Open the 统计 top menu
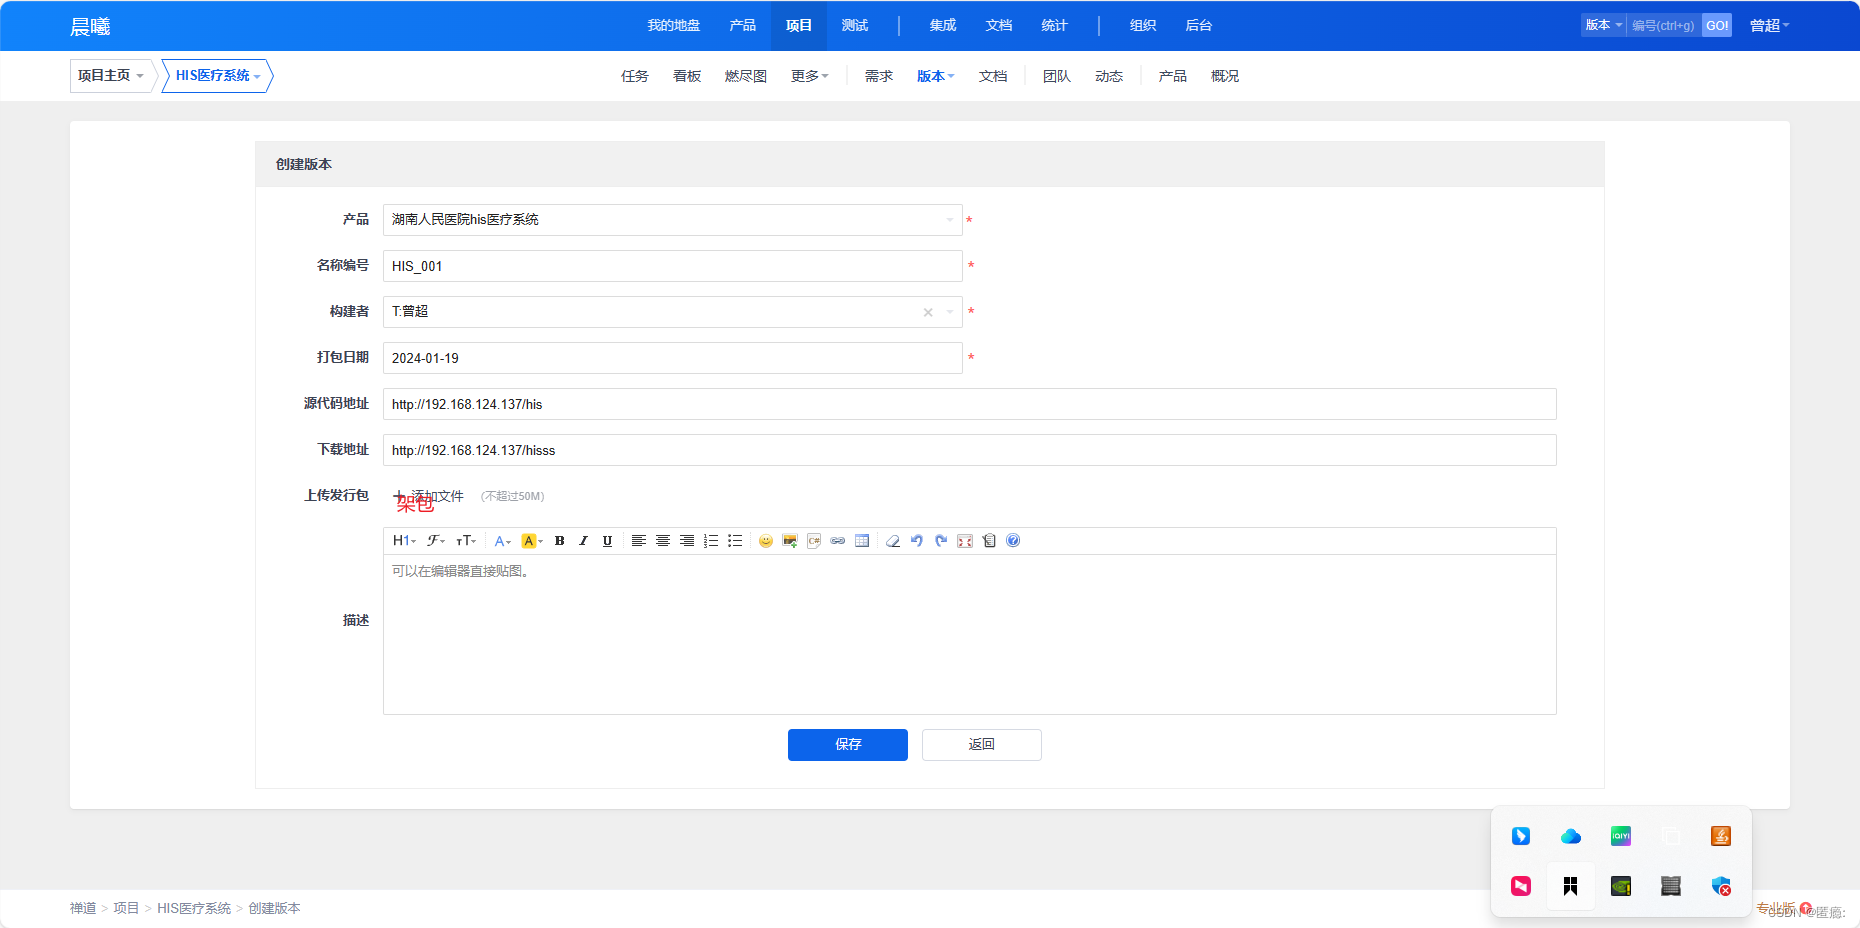The image size is (1860, 928). [1054, 26]
